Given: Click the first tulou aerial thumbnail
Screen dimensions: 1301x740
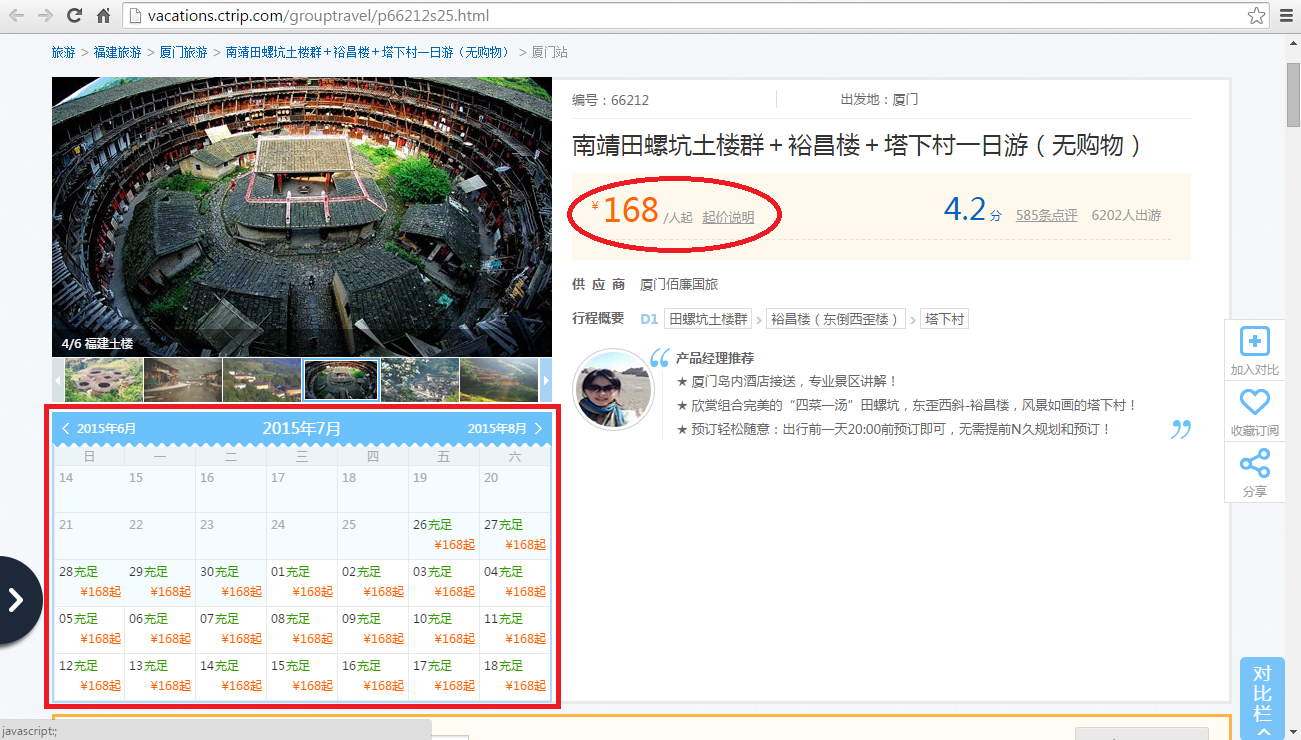Looking at the screenshot, I should (x=104, y=380).
